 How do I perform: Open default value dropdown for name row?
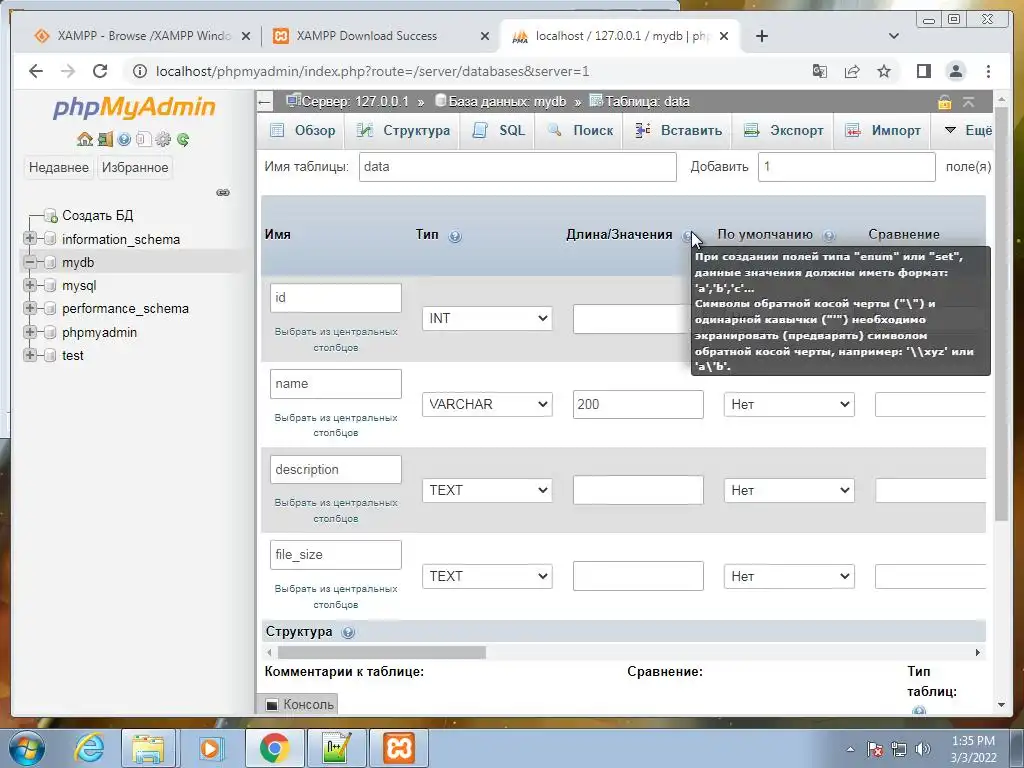(x=789, y=404)
